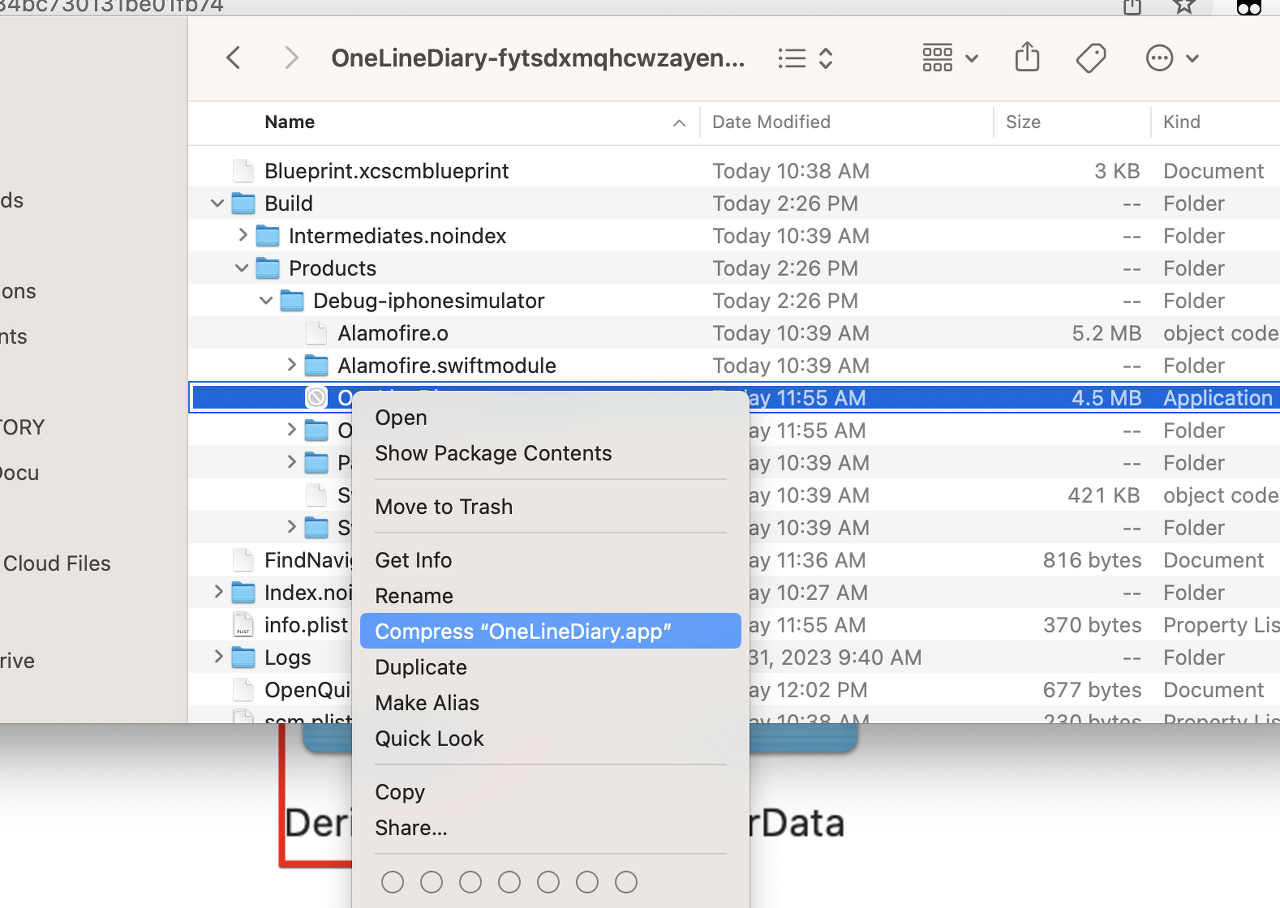The width and height of the screenshot is (1280, 908).
Task: Expand the Alamofire.swiftmodule folder
Action: click(291, 366)
